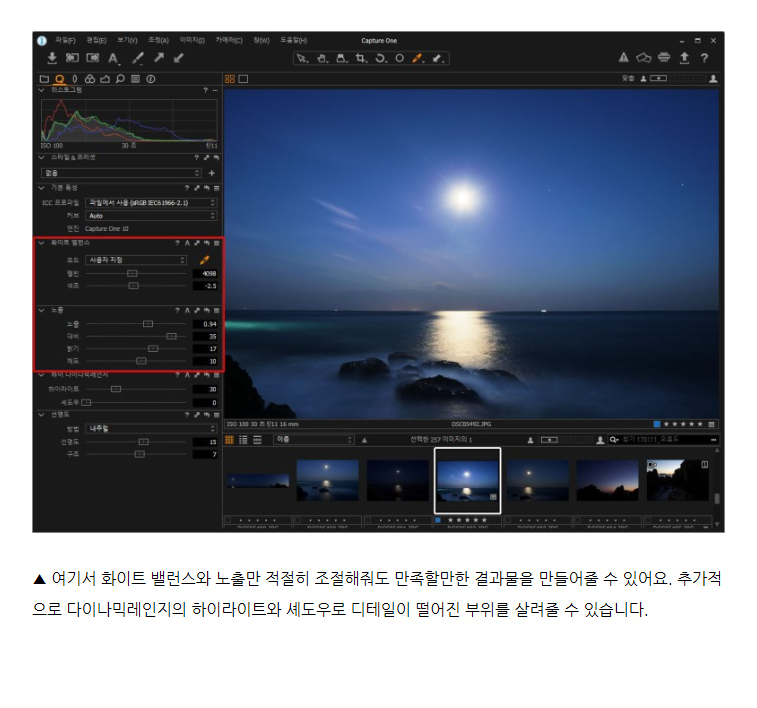The image size is (757, 708).
Task: Select the text annotation 'A' toolbar icon
Action: [x=113, y=58]
